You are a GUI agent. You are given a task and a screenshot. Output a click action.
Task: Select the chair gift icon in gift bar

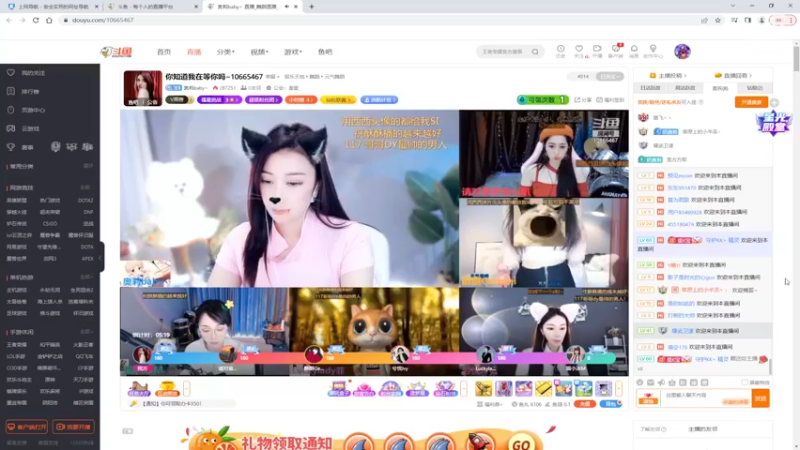tap(483, 389)
